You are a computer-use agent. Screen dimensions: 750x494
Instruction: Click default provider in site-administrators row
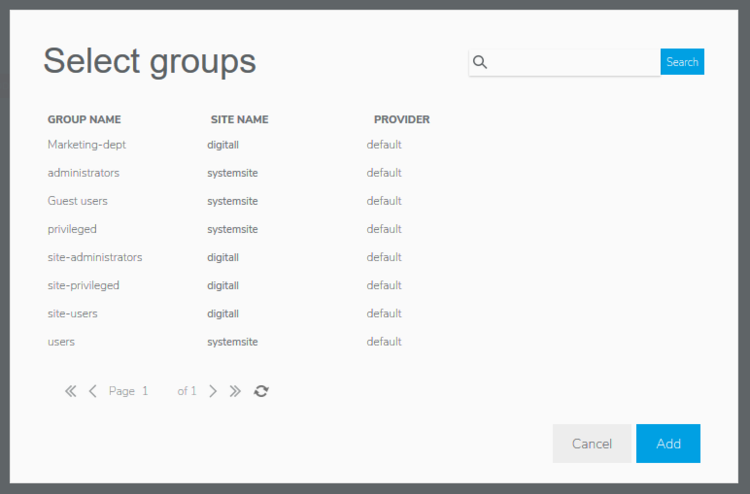(x=384, y=257)
